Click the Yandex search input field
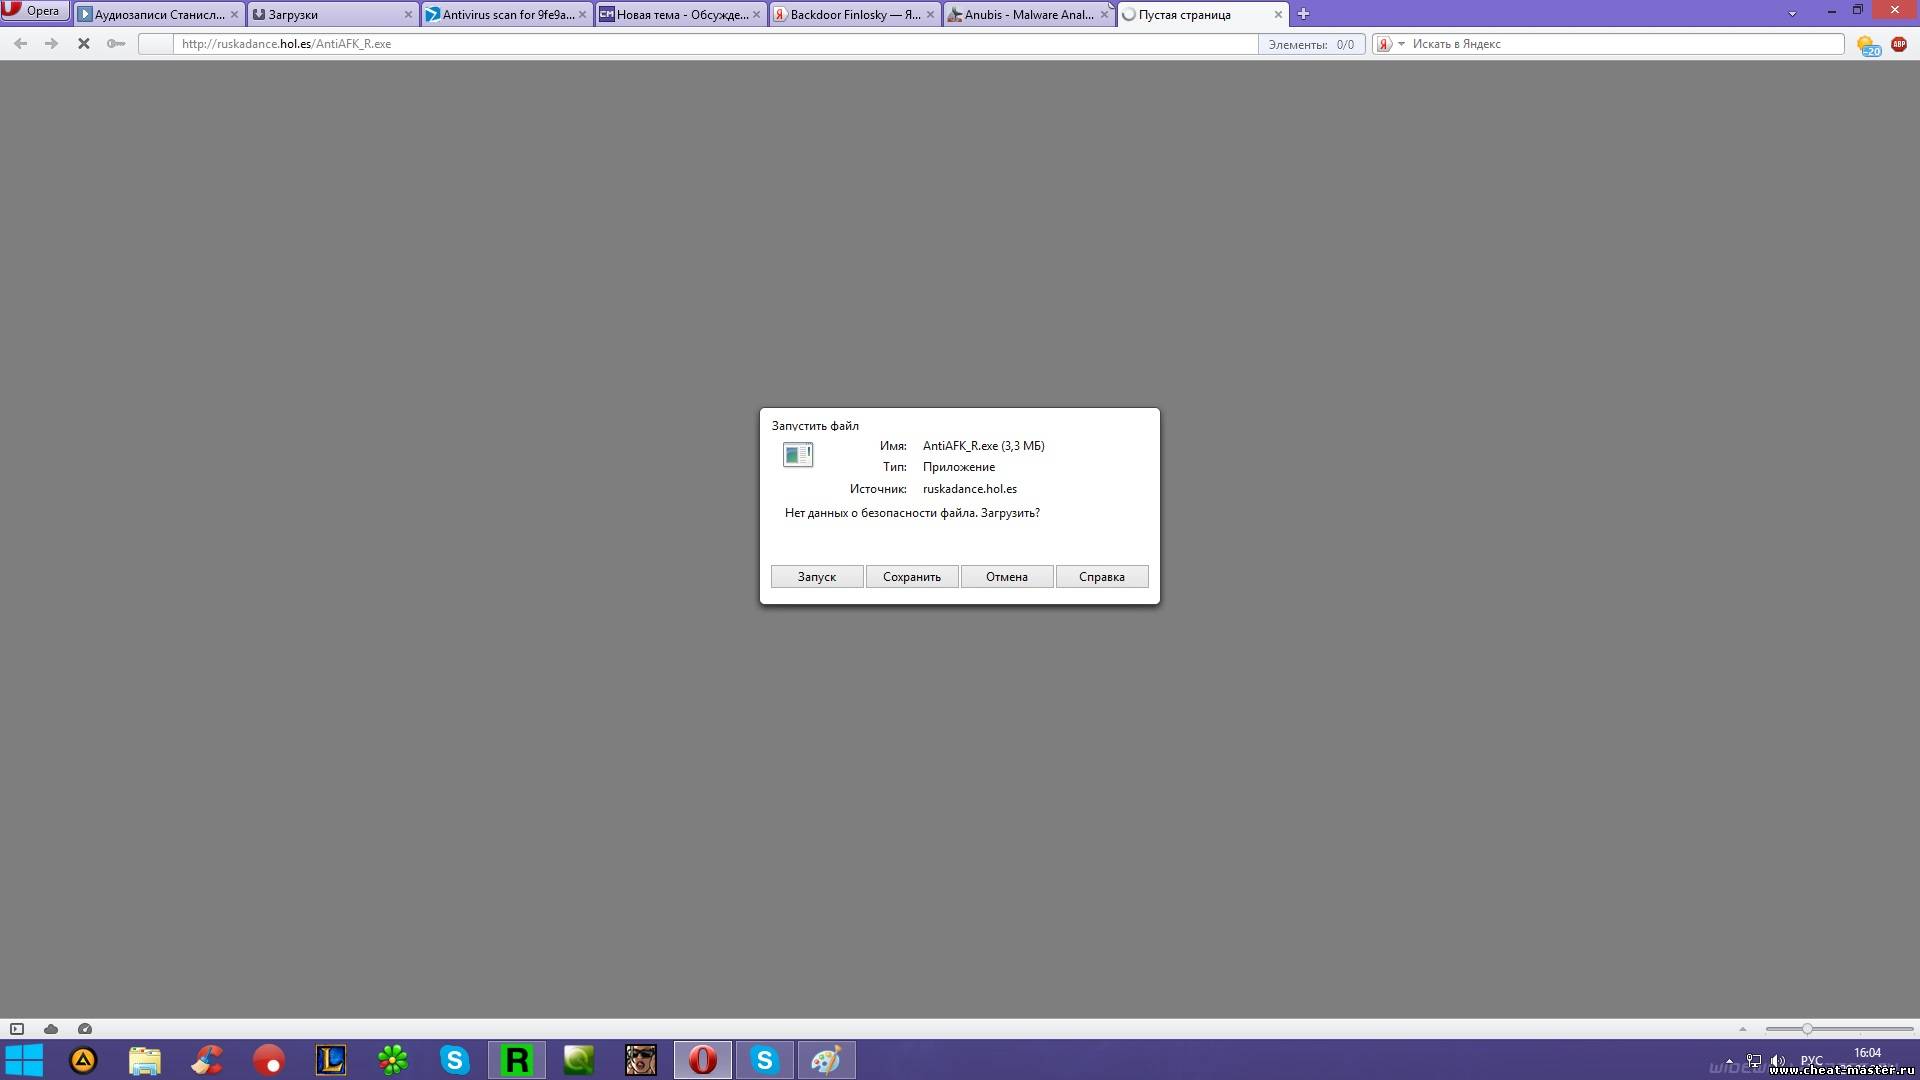 [x=1620, y=44]
